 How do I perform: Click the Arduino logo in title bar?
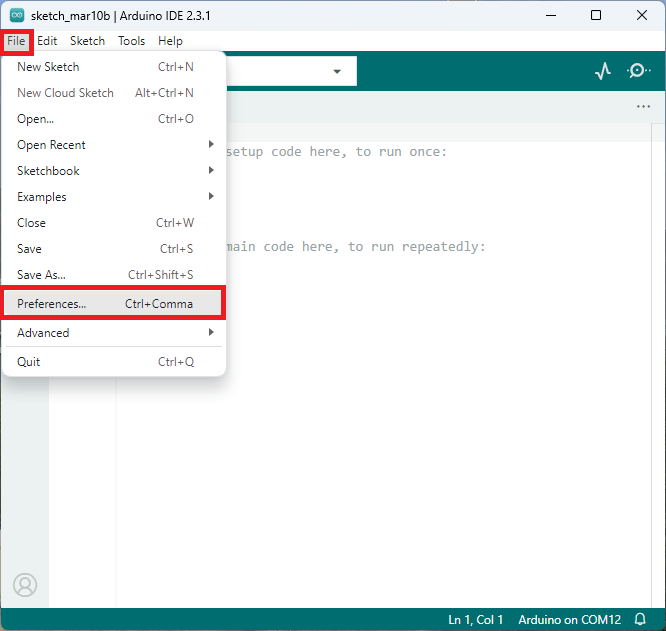(16, 15)
